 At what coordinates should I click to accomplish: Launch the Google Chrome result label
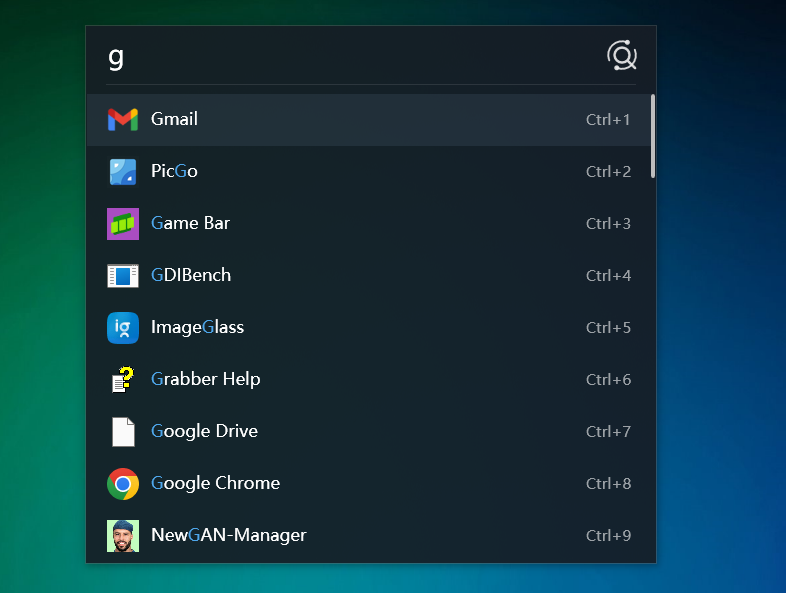[x=216, y=483]
